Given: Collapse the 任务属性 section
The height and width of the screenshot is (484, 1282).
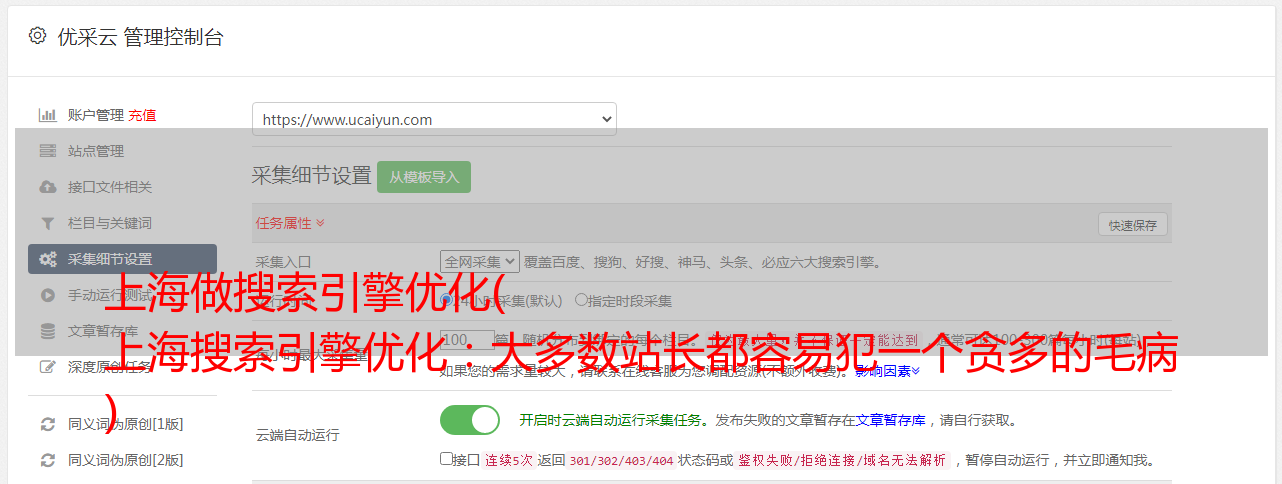Looking at the screenshot, I should pos(290,223).
